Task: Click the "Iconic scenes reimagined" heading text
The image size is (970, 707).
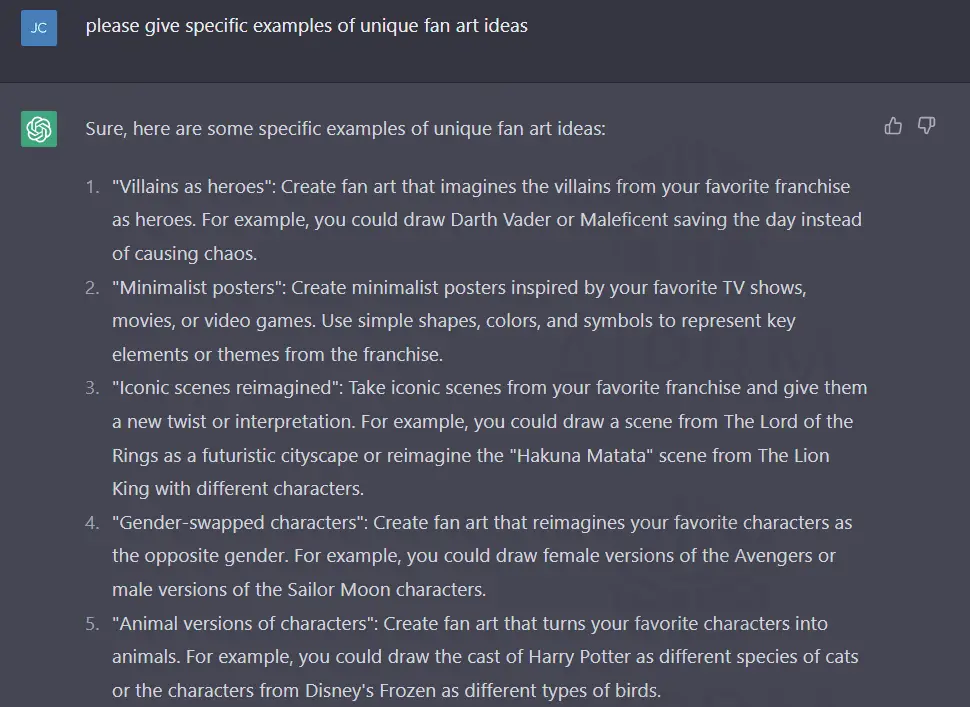Action: (x=227, y=388)
